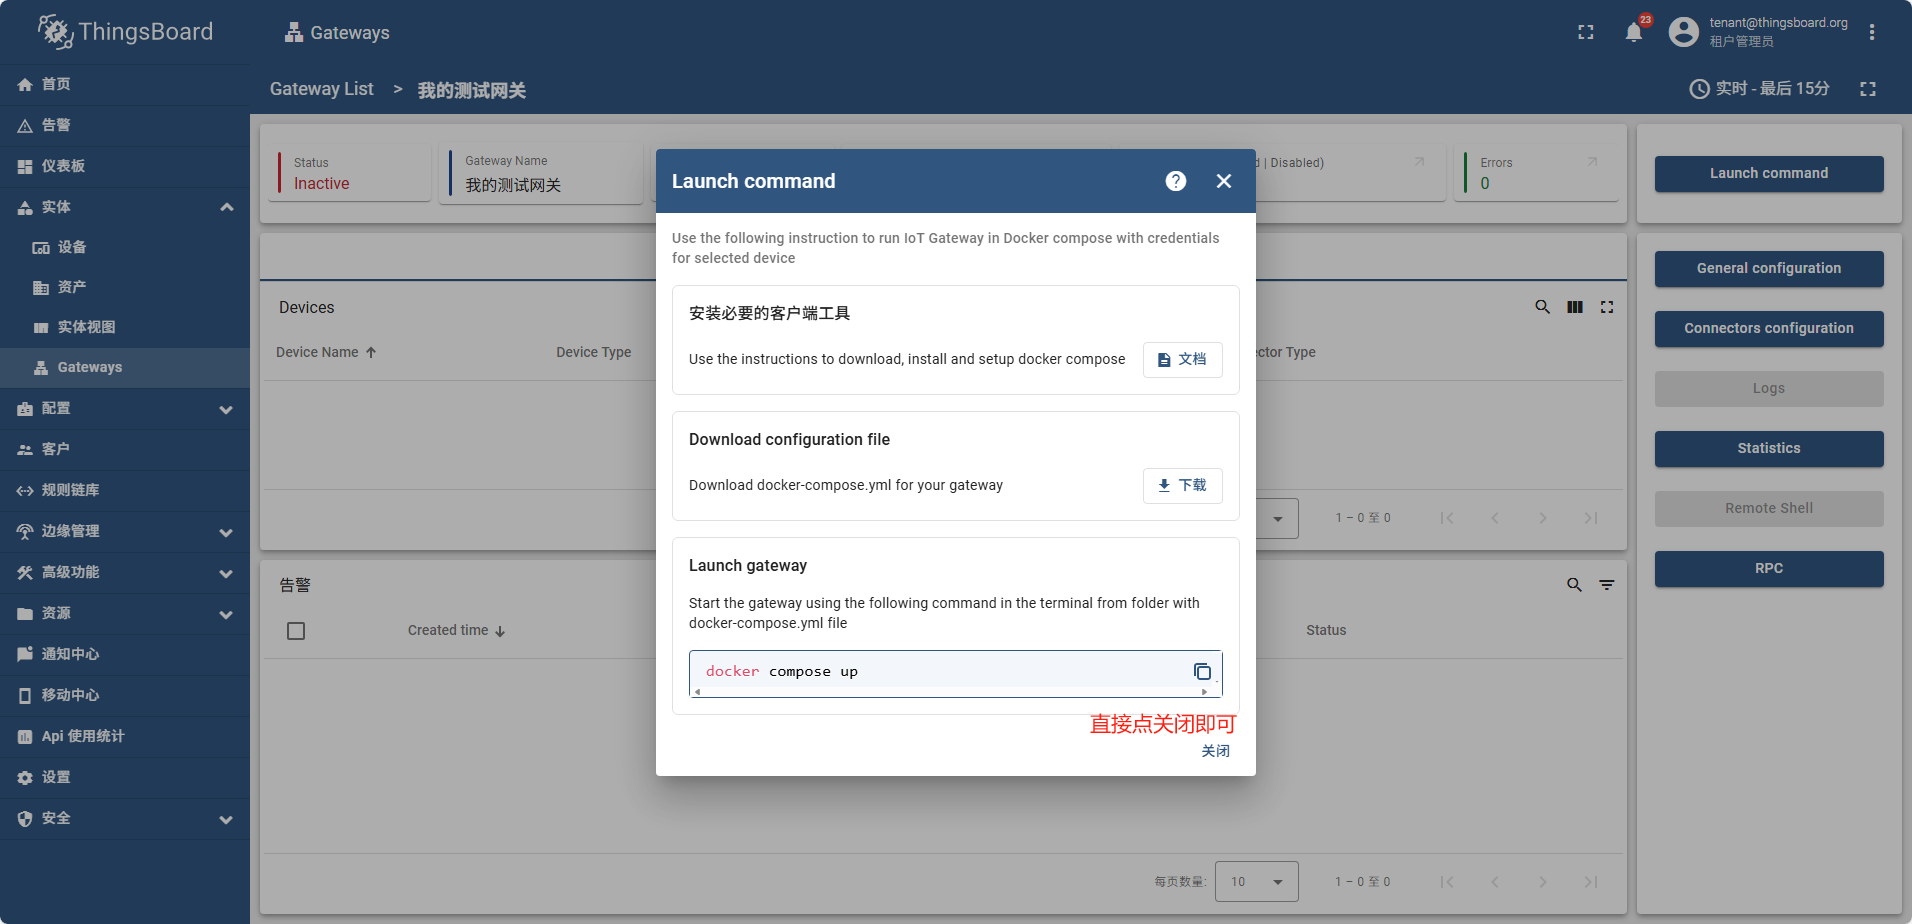Open the alarms page size dropdown

1256,882
